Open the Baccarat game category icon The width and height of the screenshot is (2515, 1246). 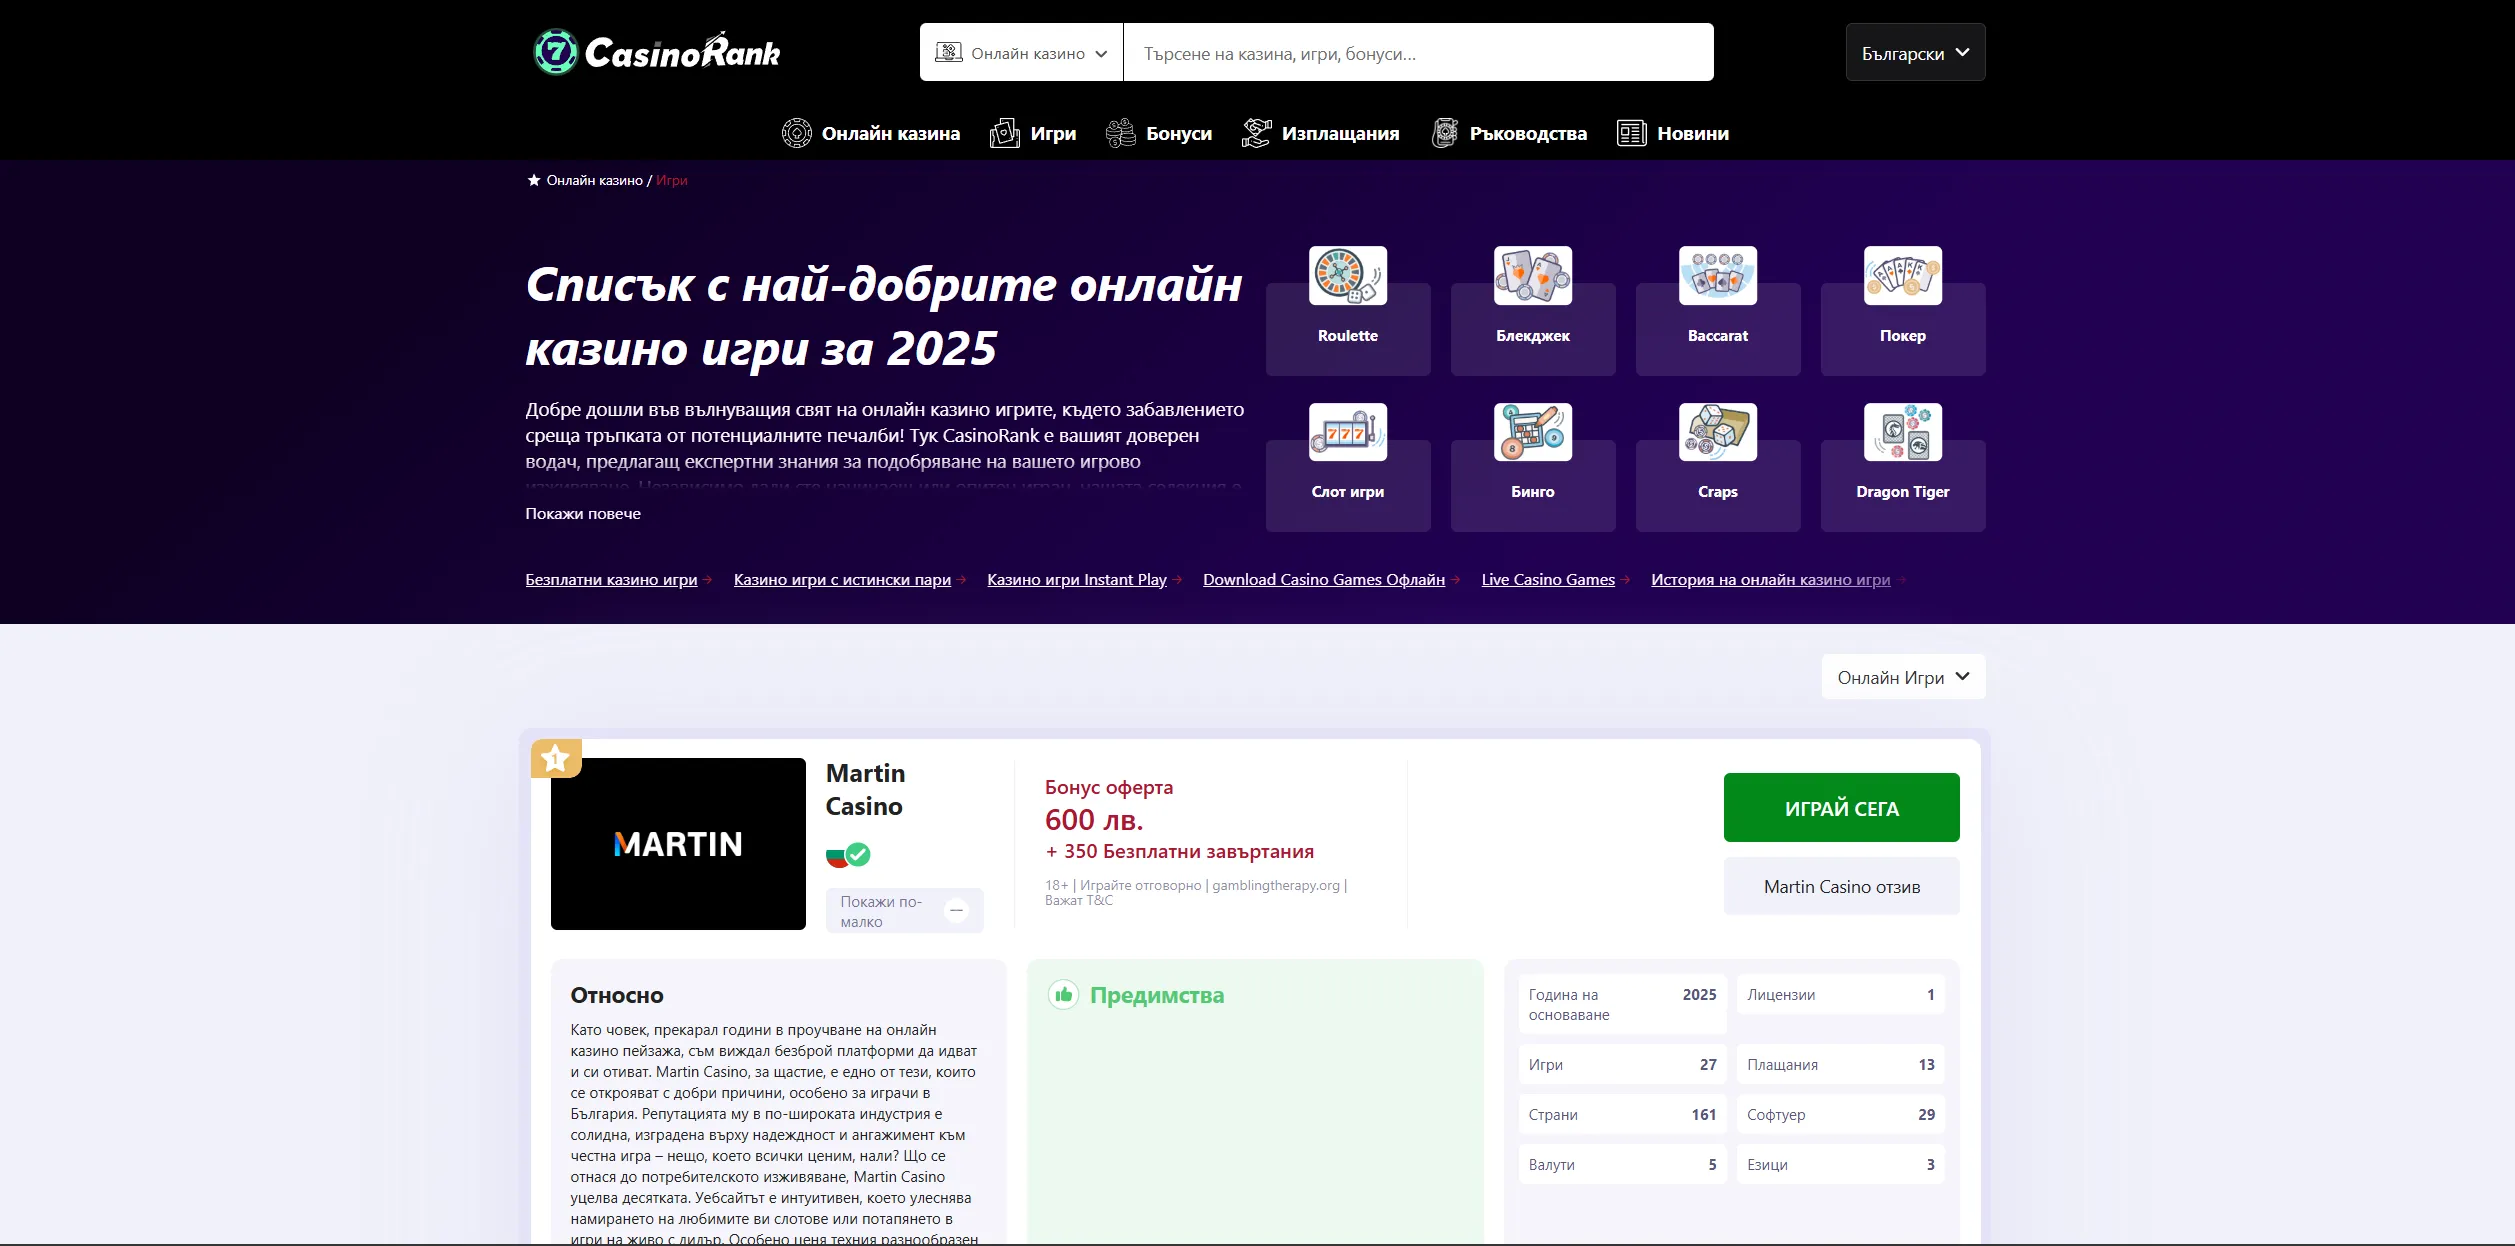(1717, 276)
